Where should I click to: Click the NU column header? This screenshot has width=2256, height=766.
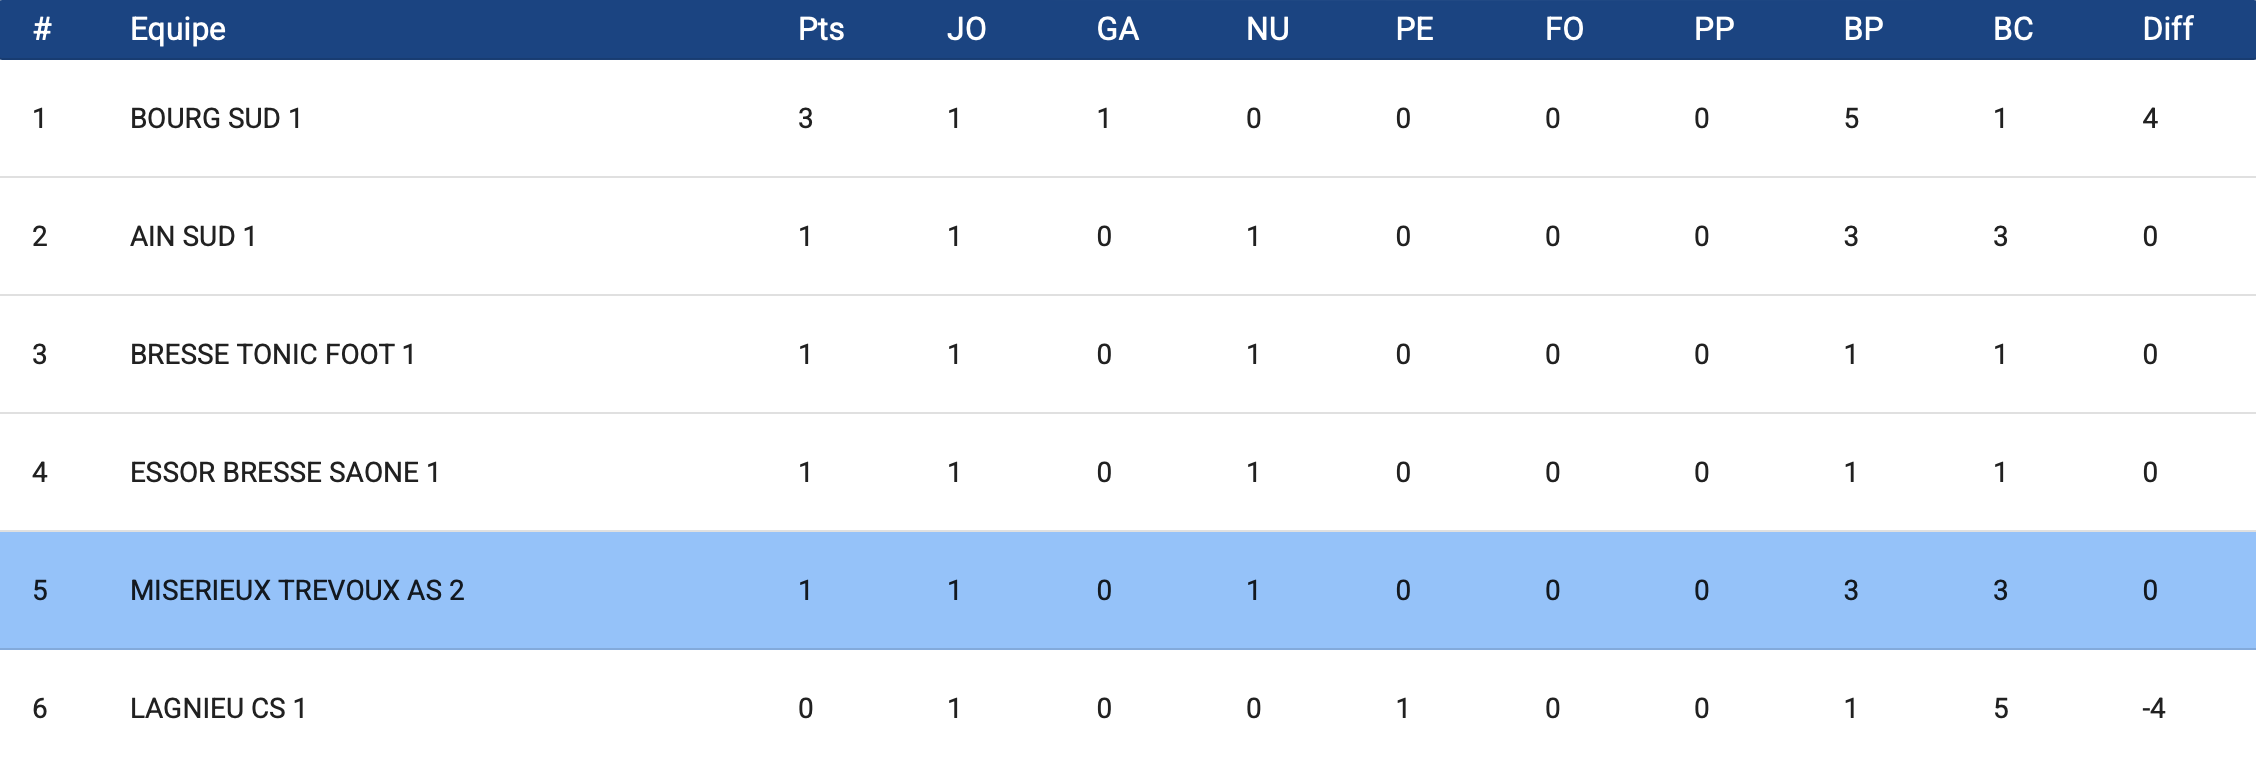pyautogui.click(x=1267, y=29)
